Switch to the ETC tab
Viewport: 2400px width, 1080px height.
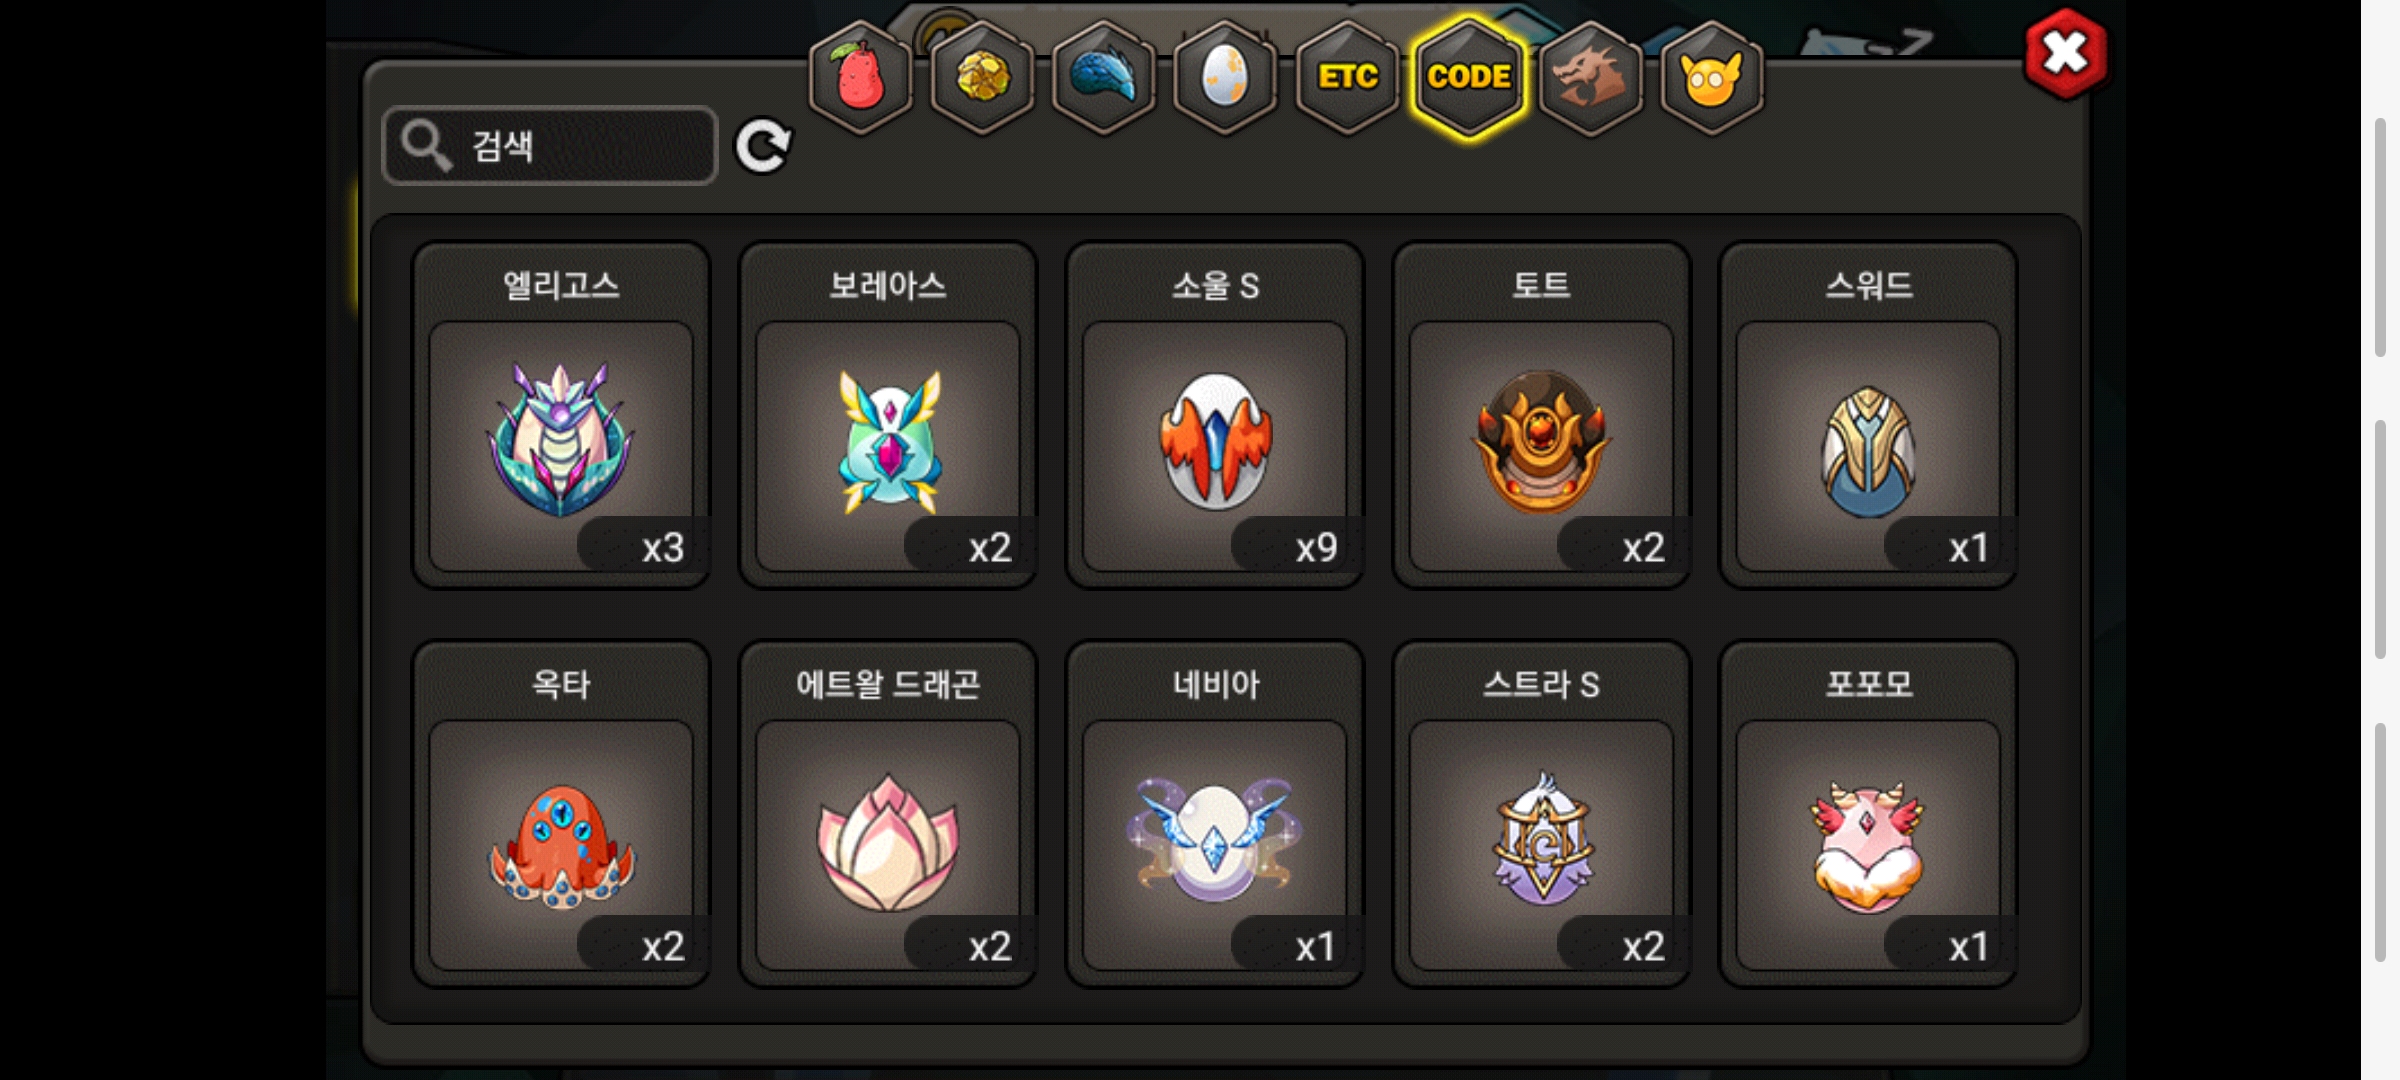tap(1347, 77)
